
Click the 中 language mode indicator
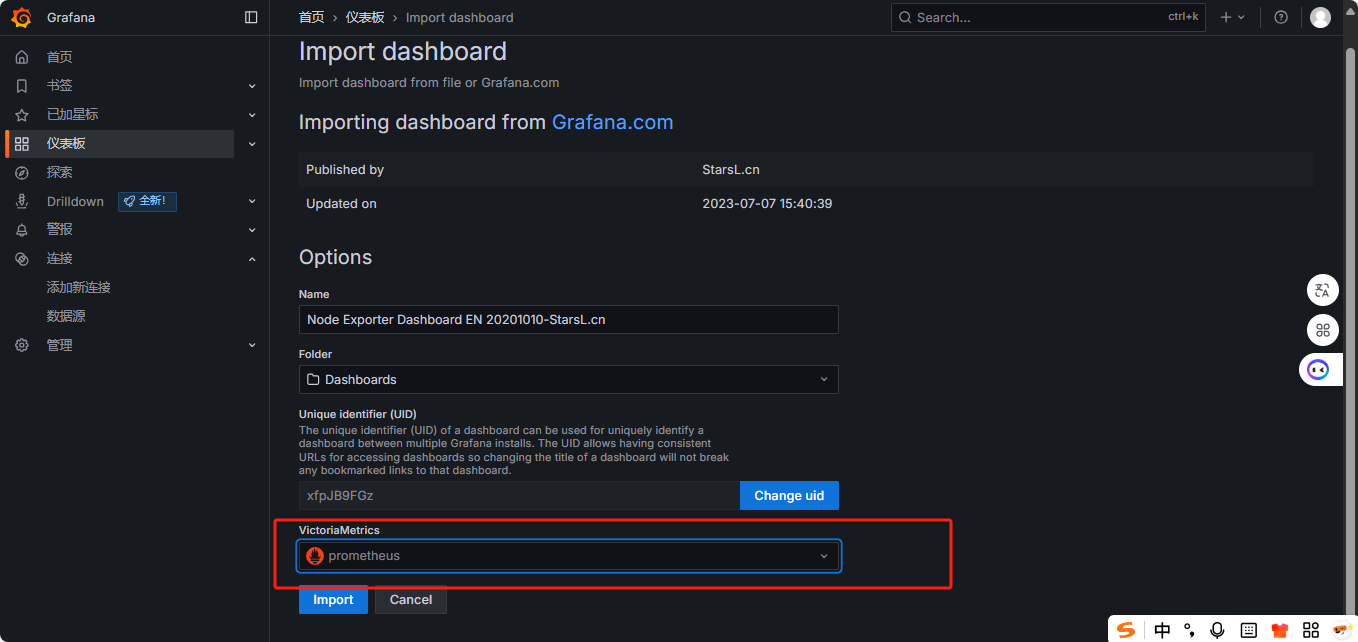tap(1162, 630)
